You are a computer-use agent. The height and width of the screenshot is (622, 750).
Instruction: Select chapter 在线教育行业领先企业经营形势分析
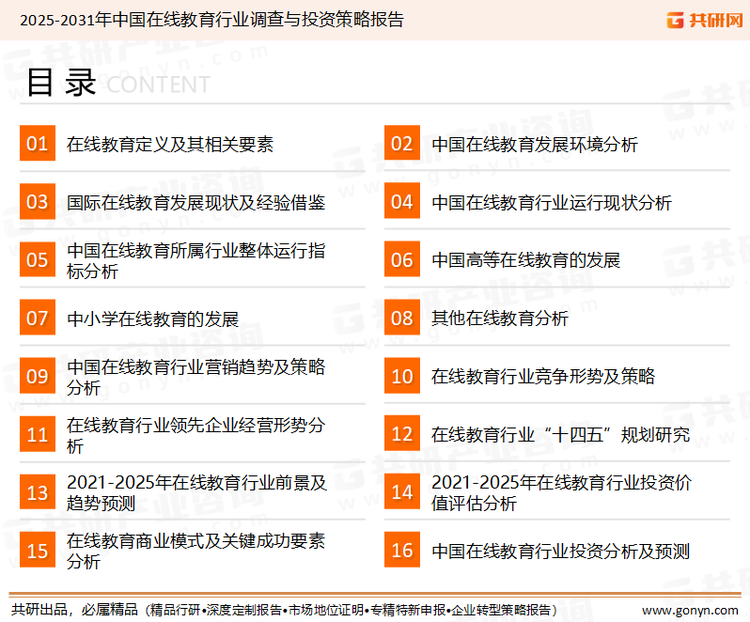pyautogui.click(x=196, y=435)
